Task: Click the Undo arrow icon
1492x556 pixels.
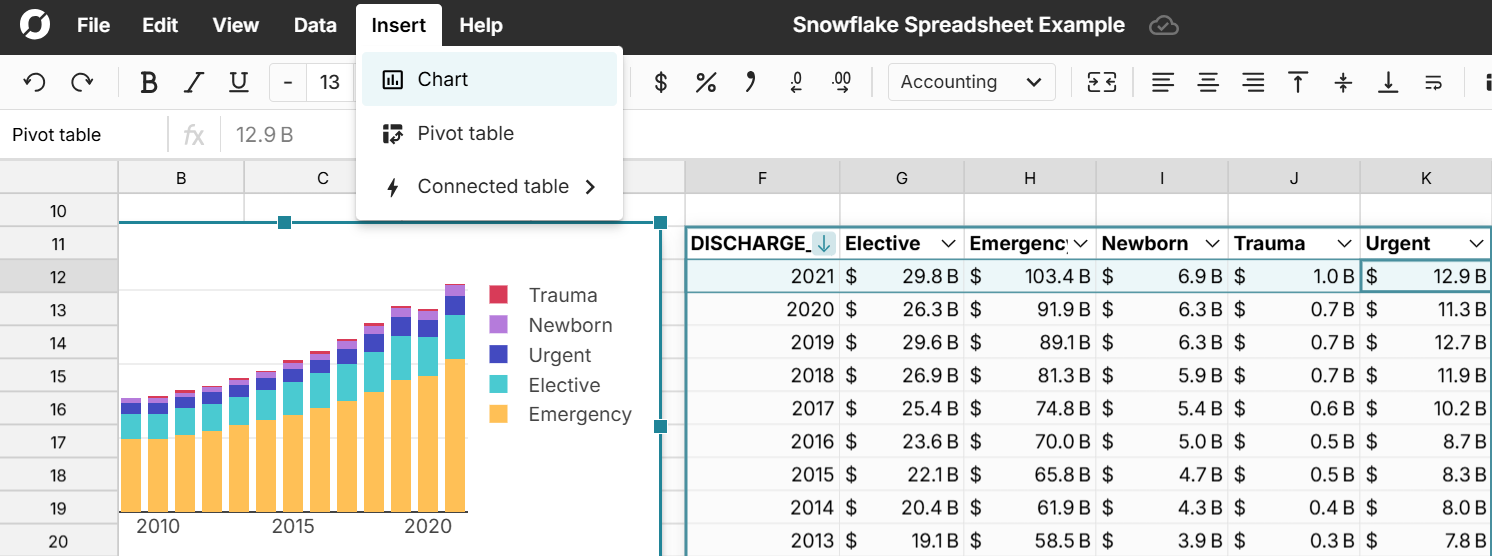Action: [34, 82]
